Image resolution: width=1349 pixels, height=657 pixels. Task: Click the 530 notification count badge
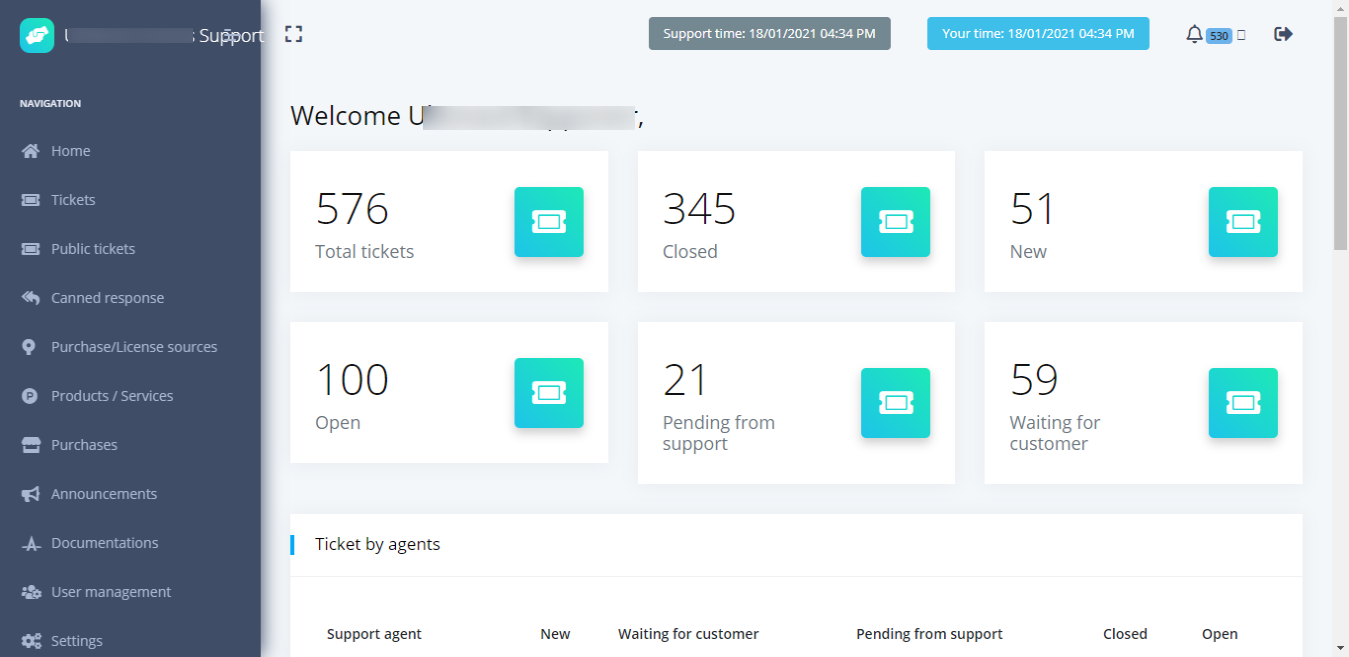[x=1219, y=34]
